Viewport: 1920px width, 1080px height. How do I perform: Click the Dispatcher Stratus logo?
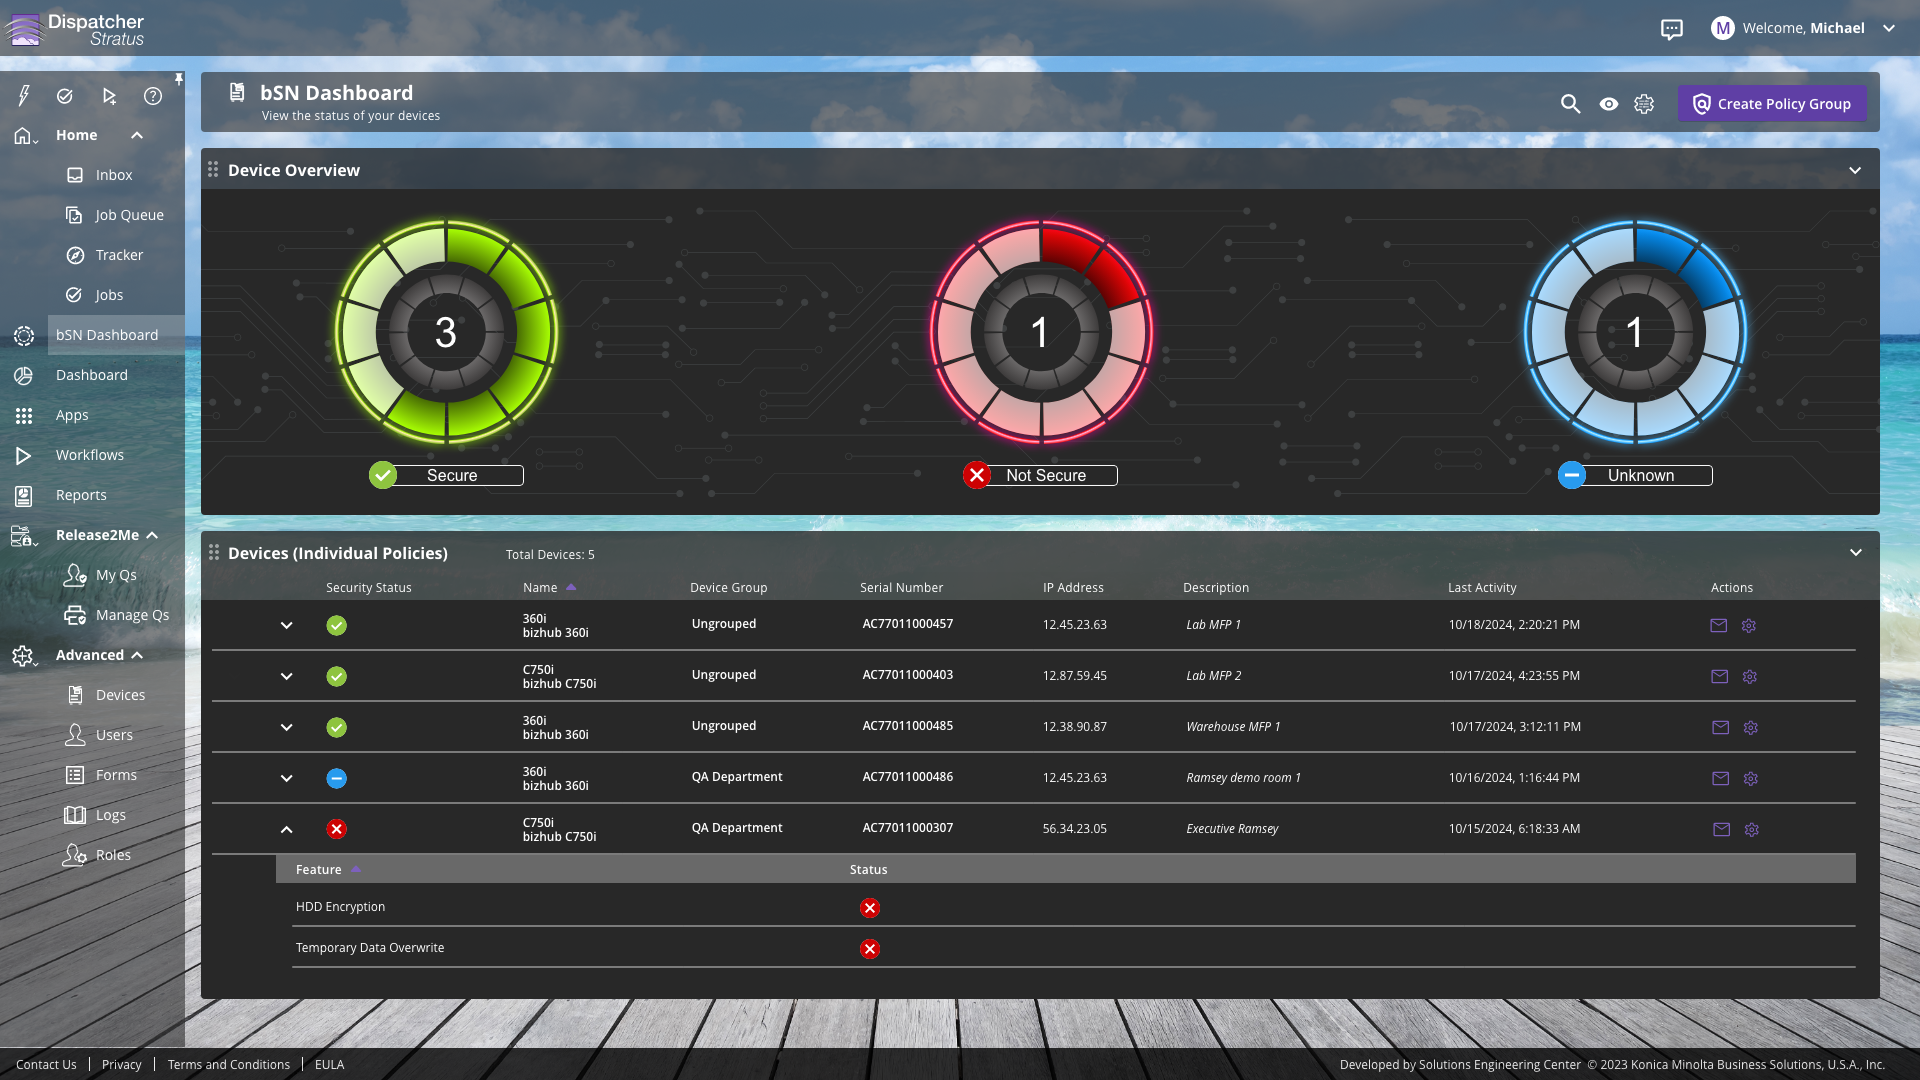(75, 29)
